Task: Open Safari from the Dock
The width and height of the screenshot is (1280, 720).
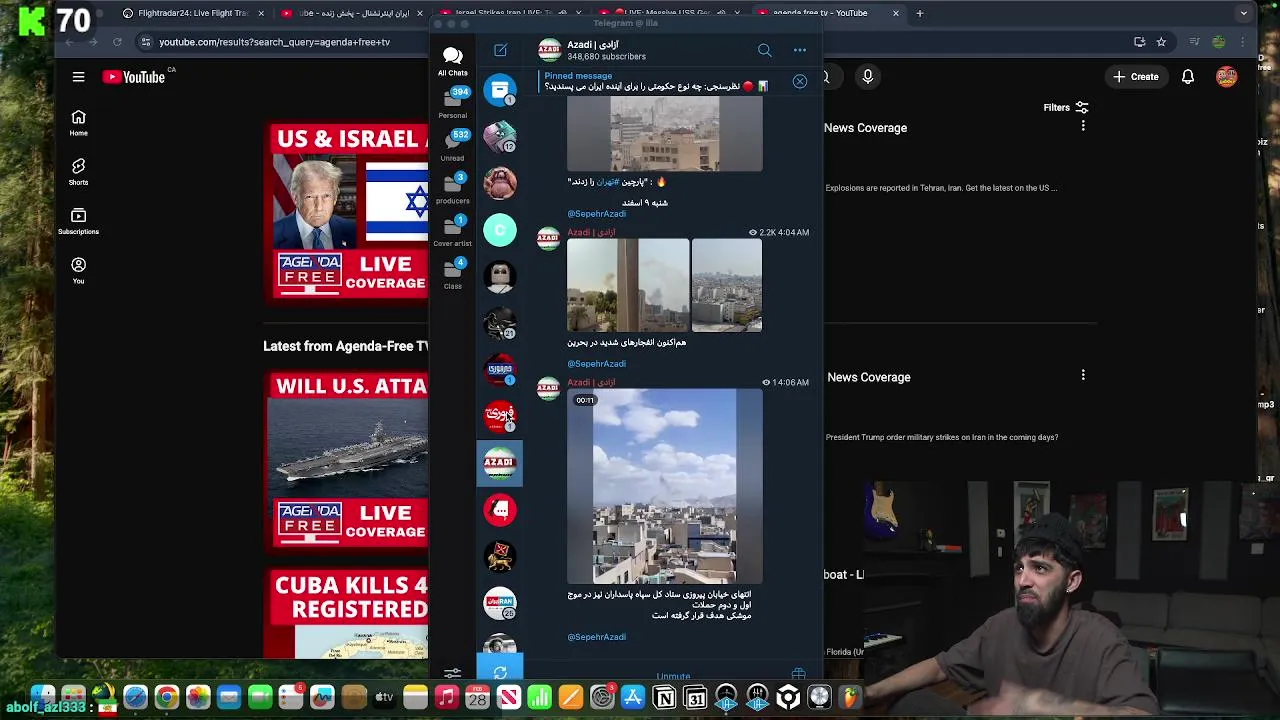Action: coord(135,697)
